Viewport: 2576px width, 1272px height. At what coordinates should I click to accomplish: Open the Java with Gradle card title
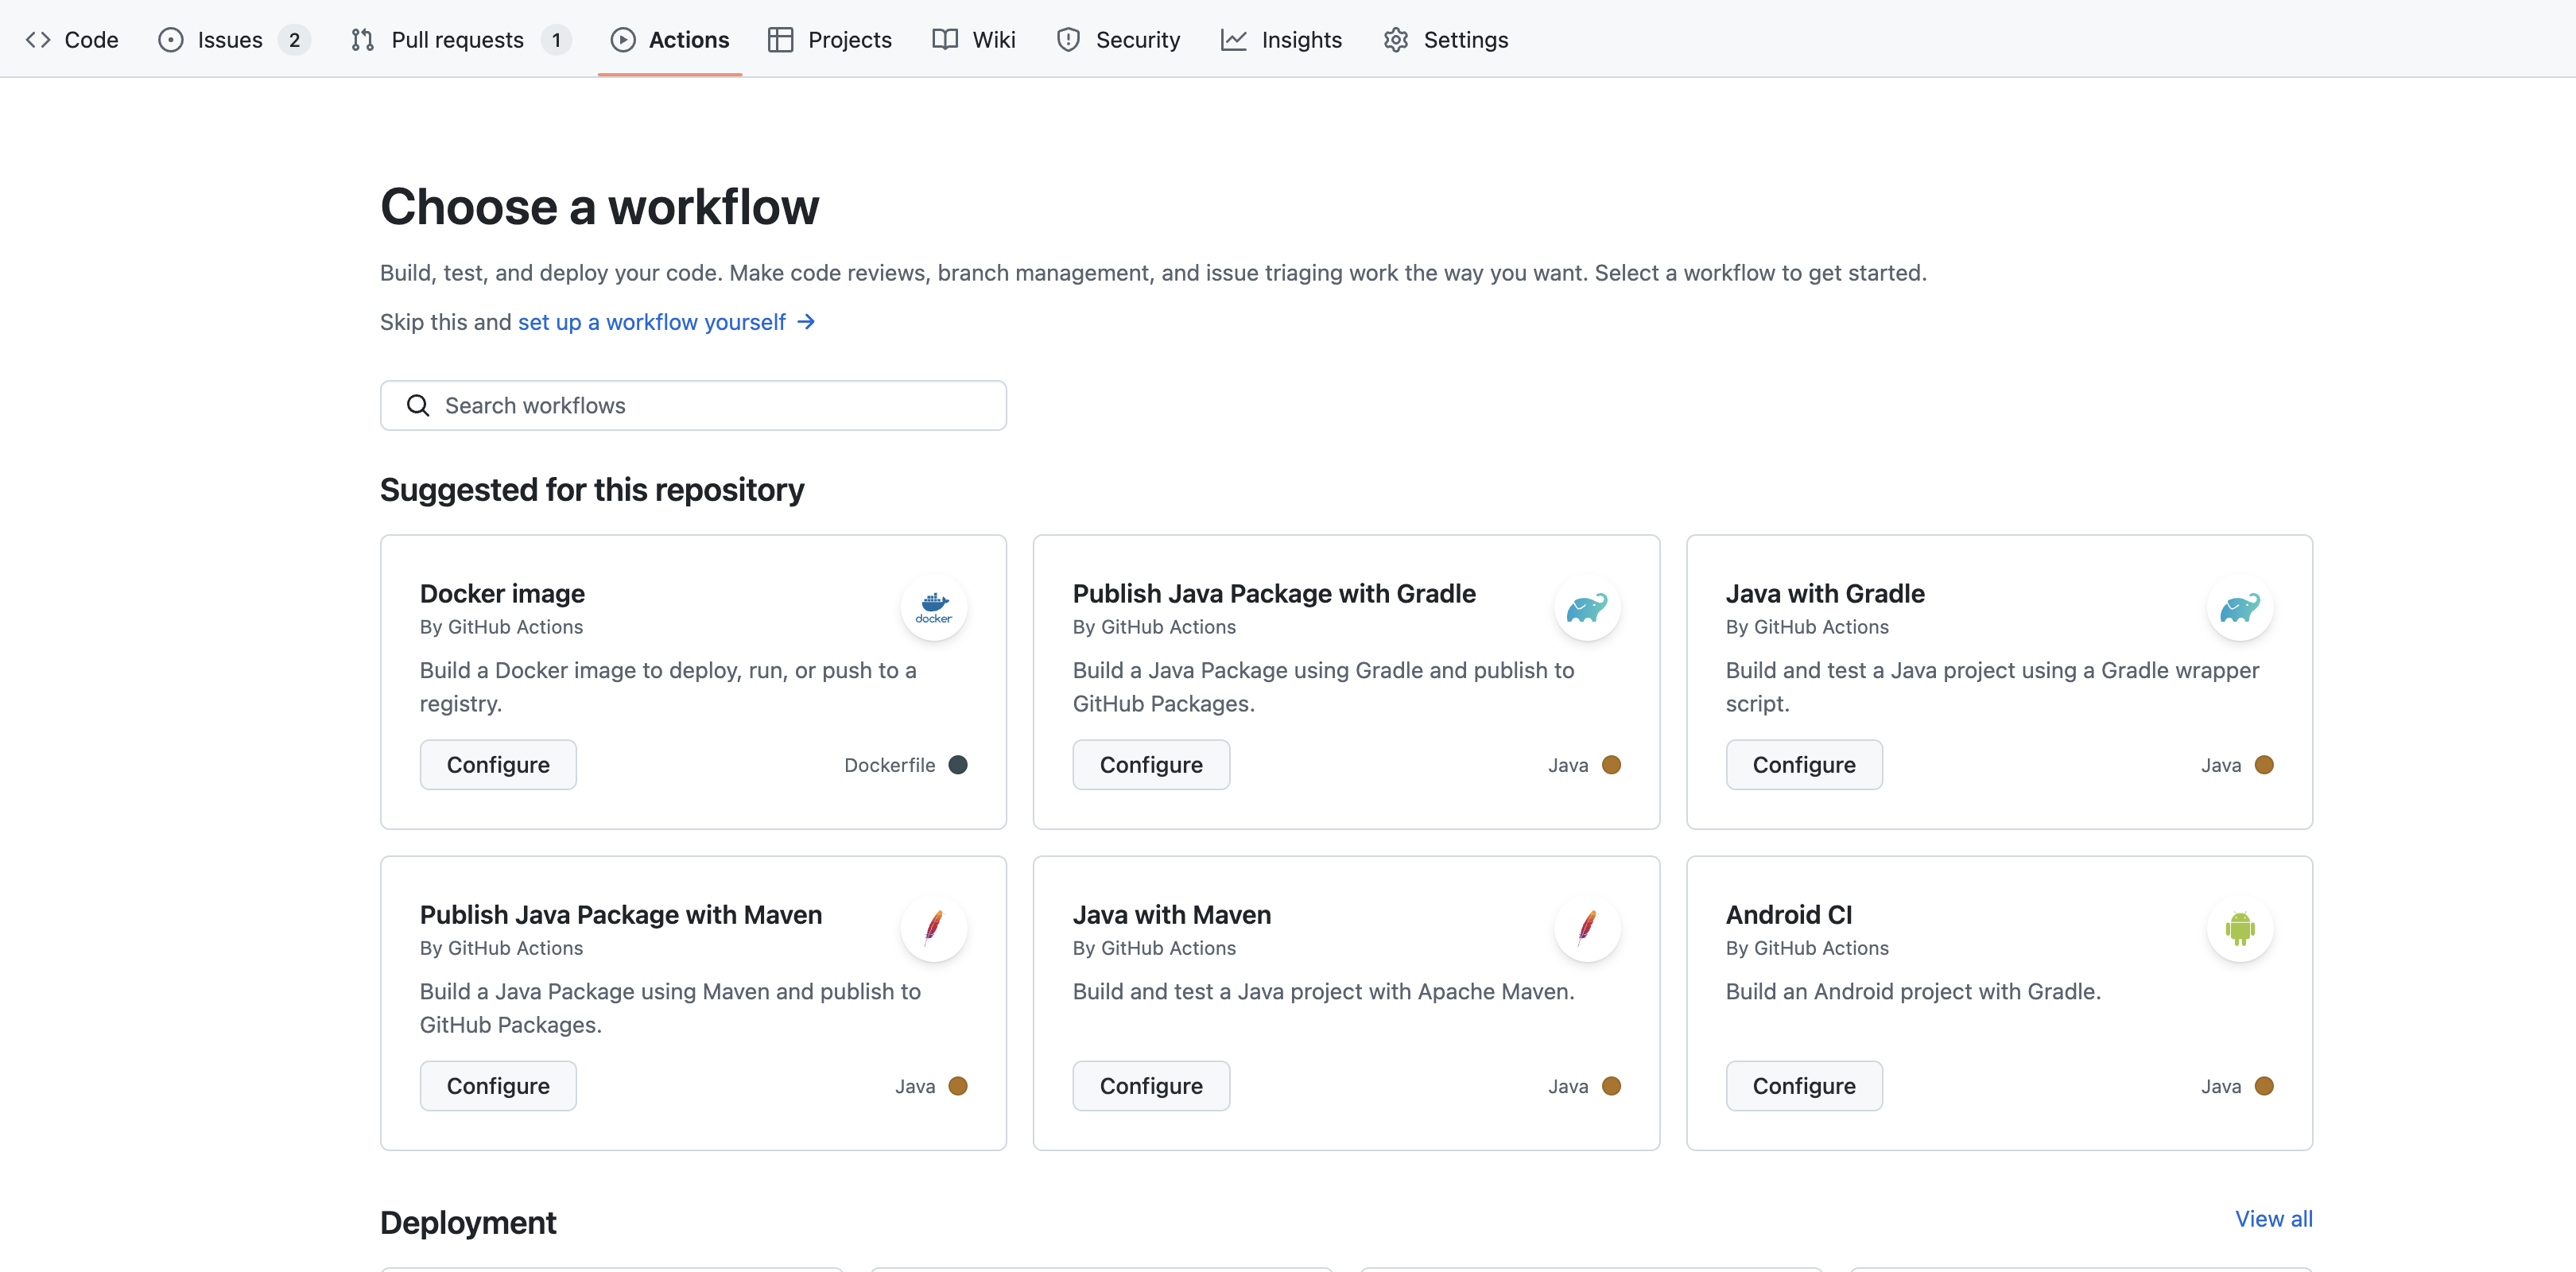[x=1824, y=594]
